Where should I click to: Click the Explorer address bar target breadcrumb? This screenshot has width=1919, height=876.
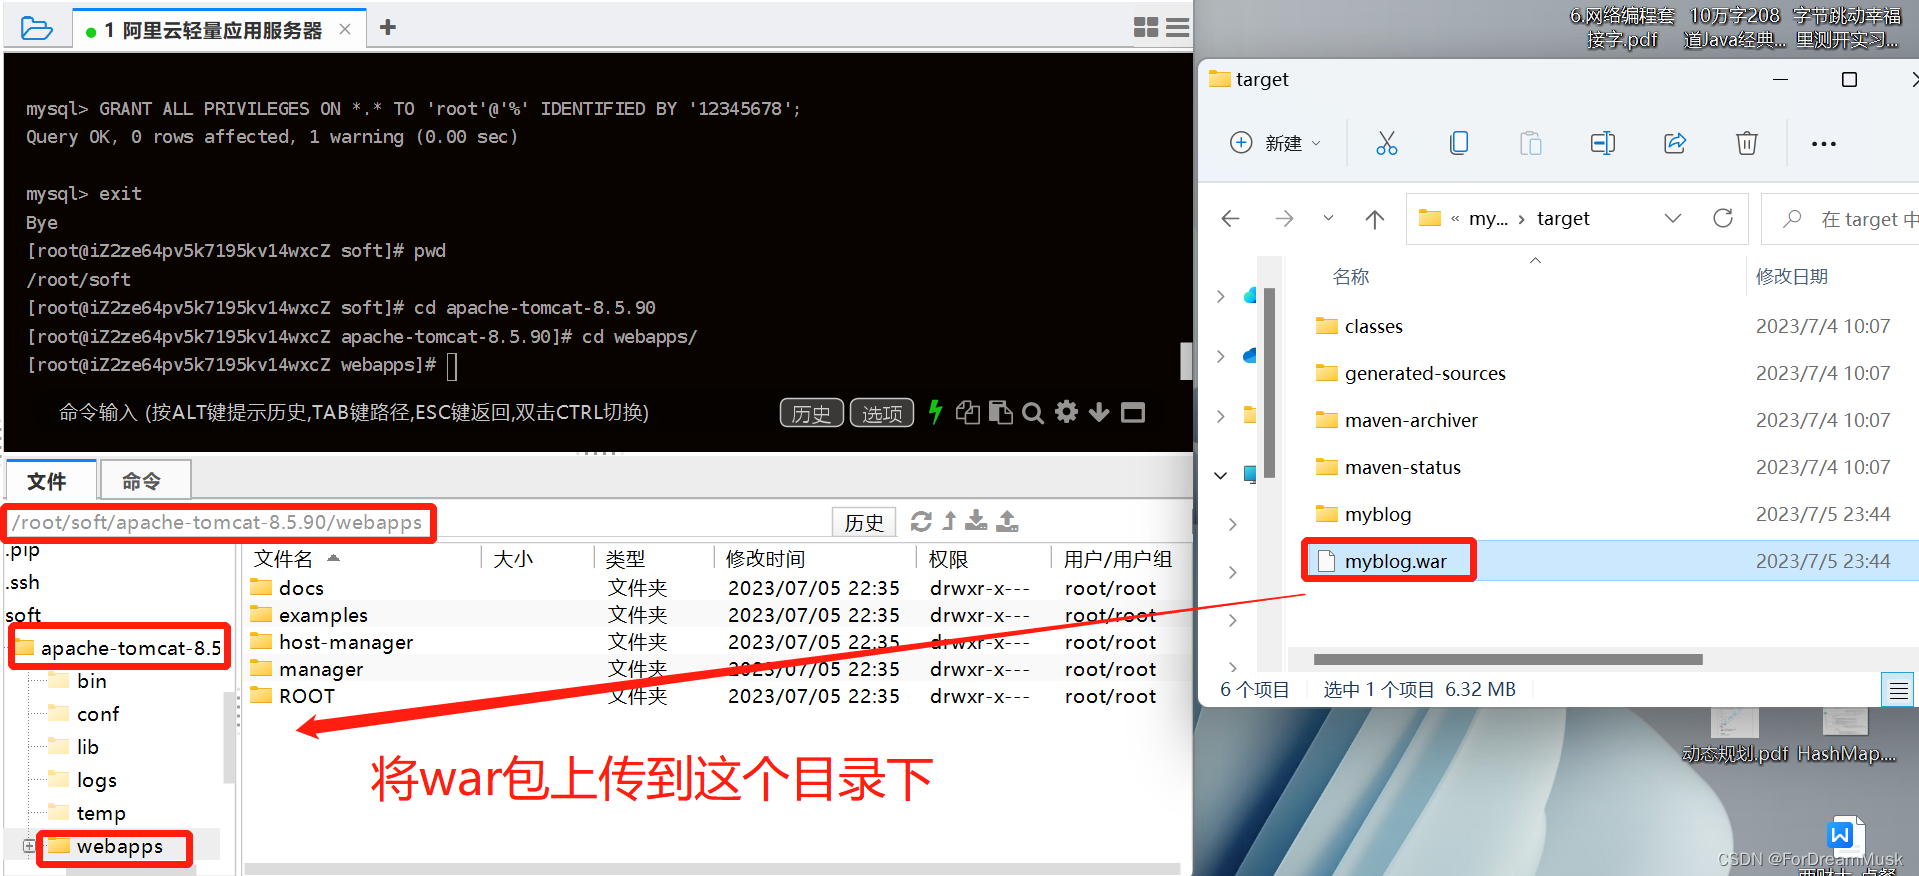(1563, 218)
